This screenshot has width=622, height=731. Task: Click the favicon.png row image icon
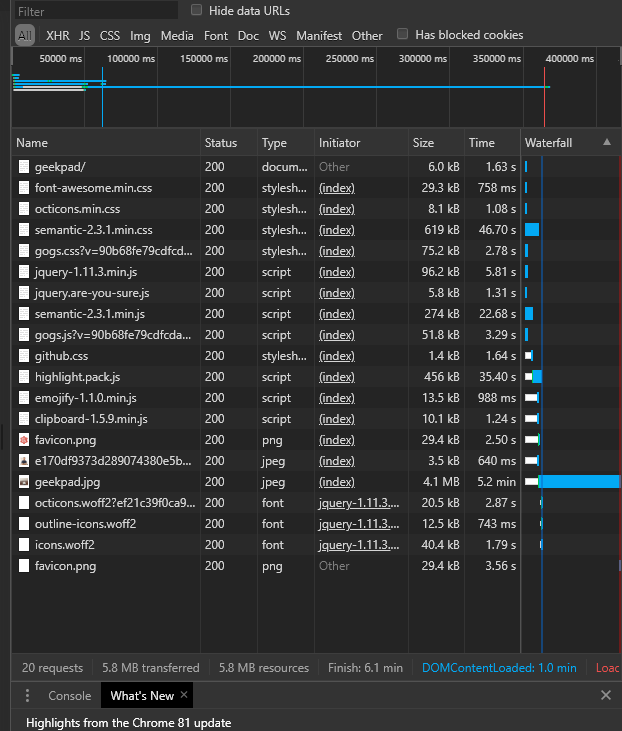[x=24, y=440]
